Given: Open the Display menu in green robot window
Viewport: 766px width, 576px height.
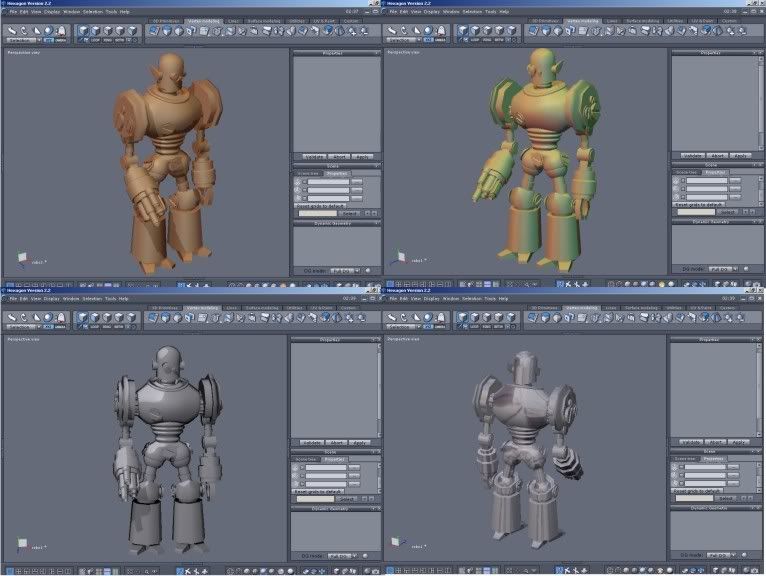Looking at the screenshot, I should tap(431, 11).
